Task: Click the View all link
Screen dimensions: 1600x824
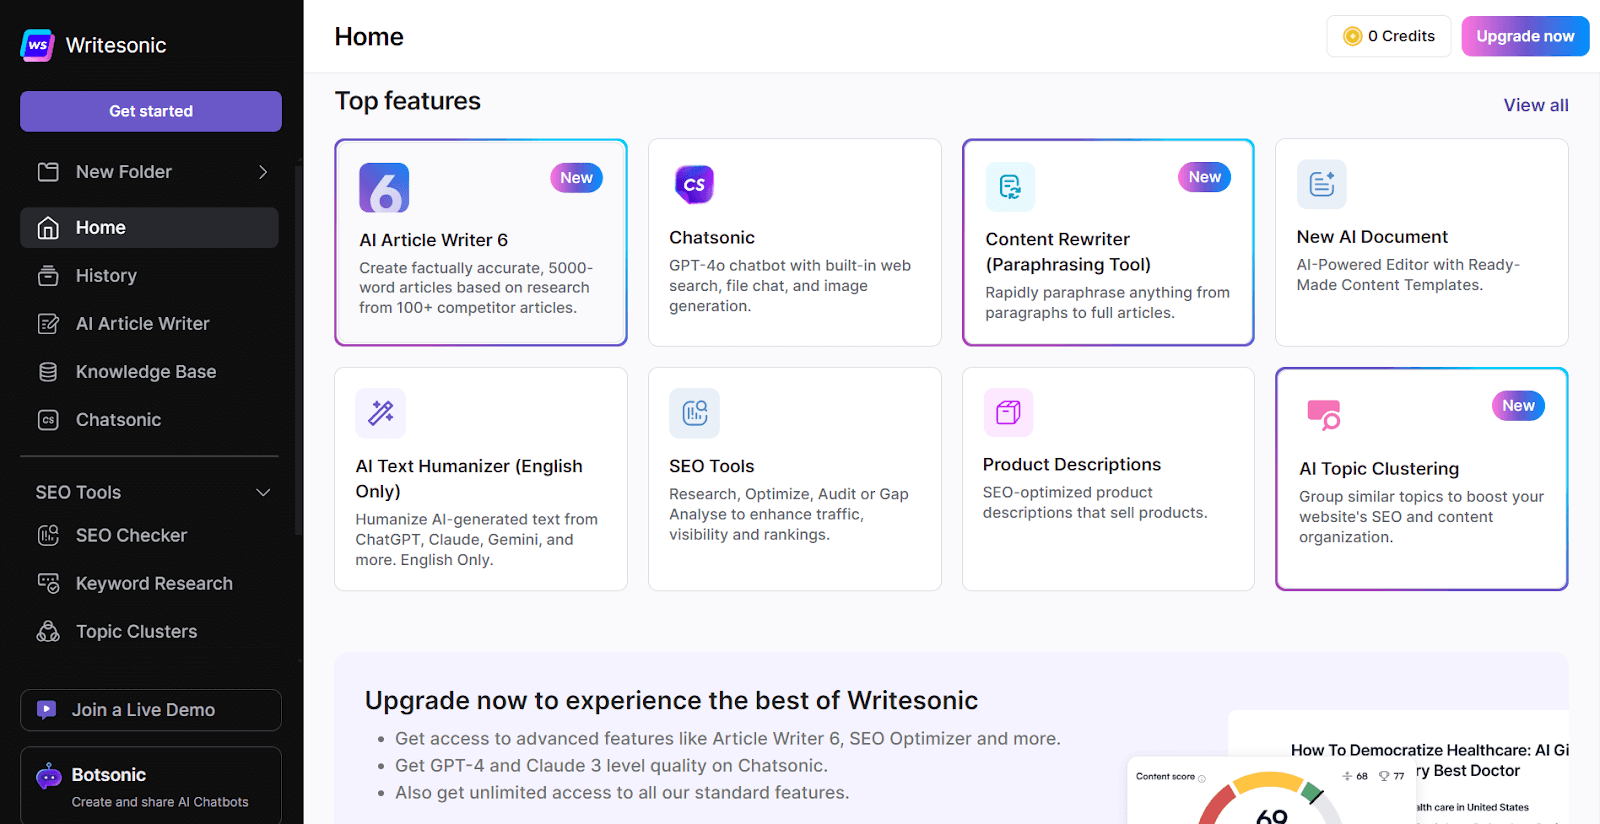Action: point(1536,105)
